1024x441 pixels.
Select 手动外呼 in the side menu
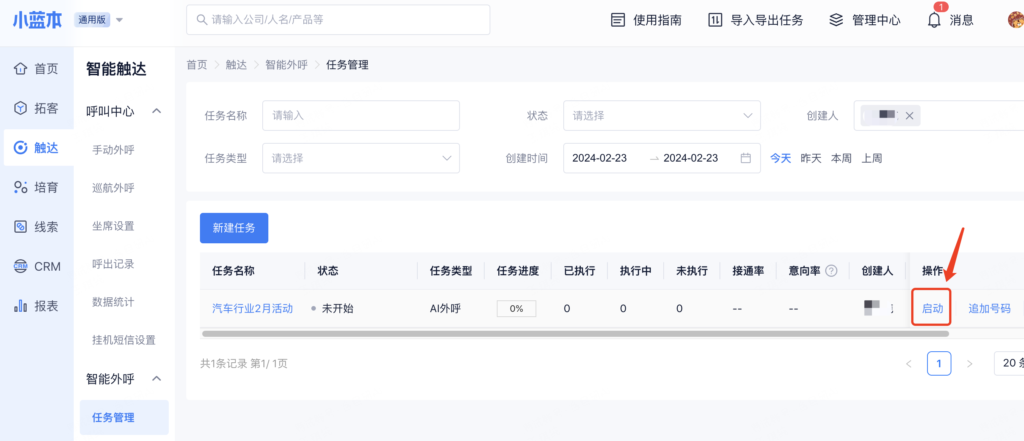pyautogui.click(x=113, y=150)
